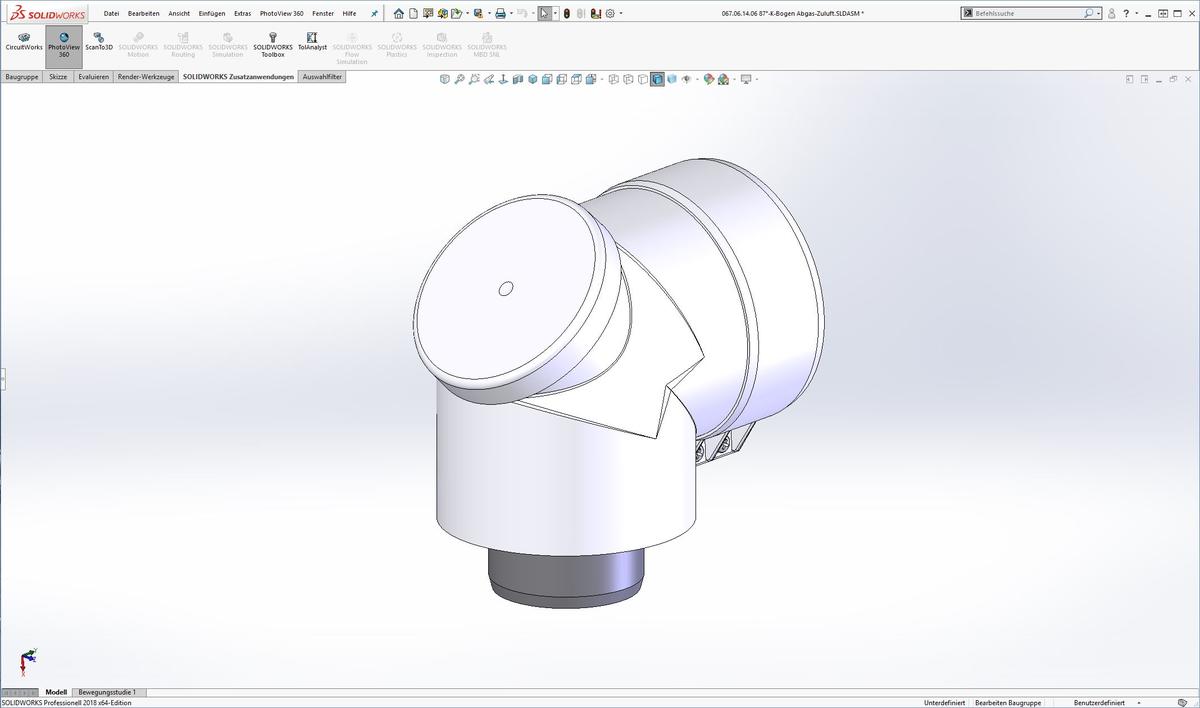Screen dimensions: 1200x708
Task: Click the Home icon in the top toolbar
Action: 399,13
